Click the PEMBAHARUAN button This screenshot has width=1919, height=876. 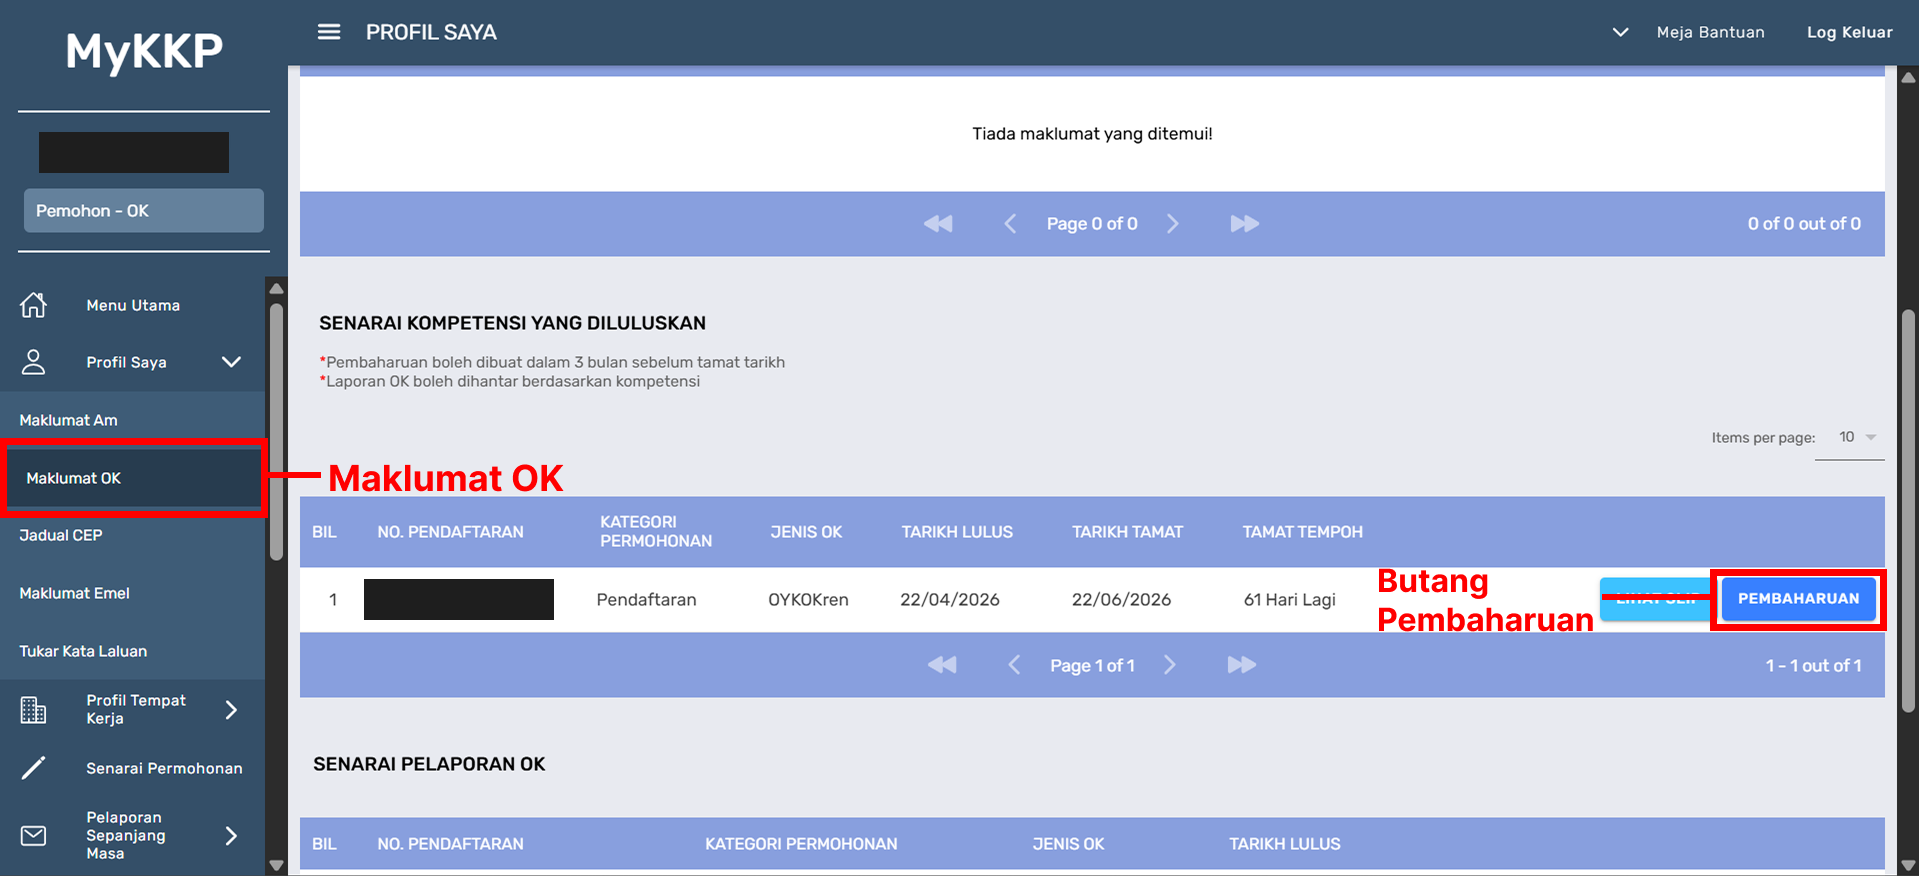[x=1798, y=599]
